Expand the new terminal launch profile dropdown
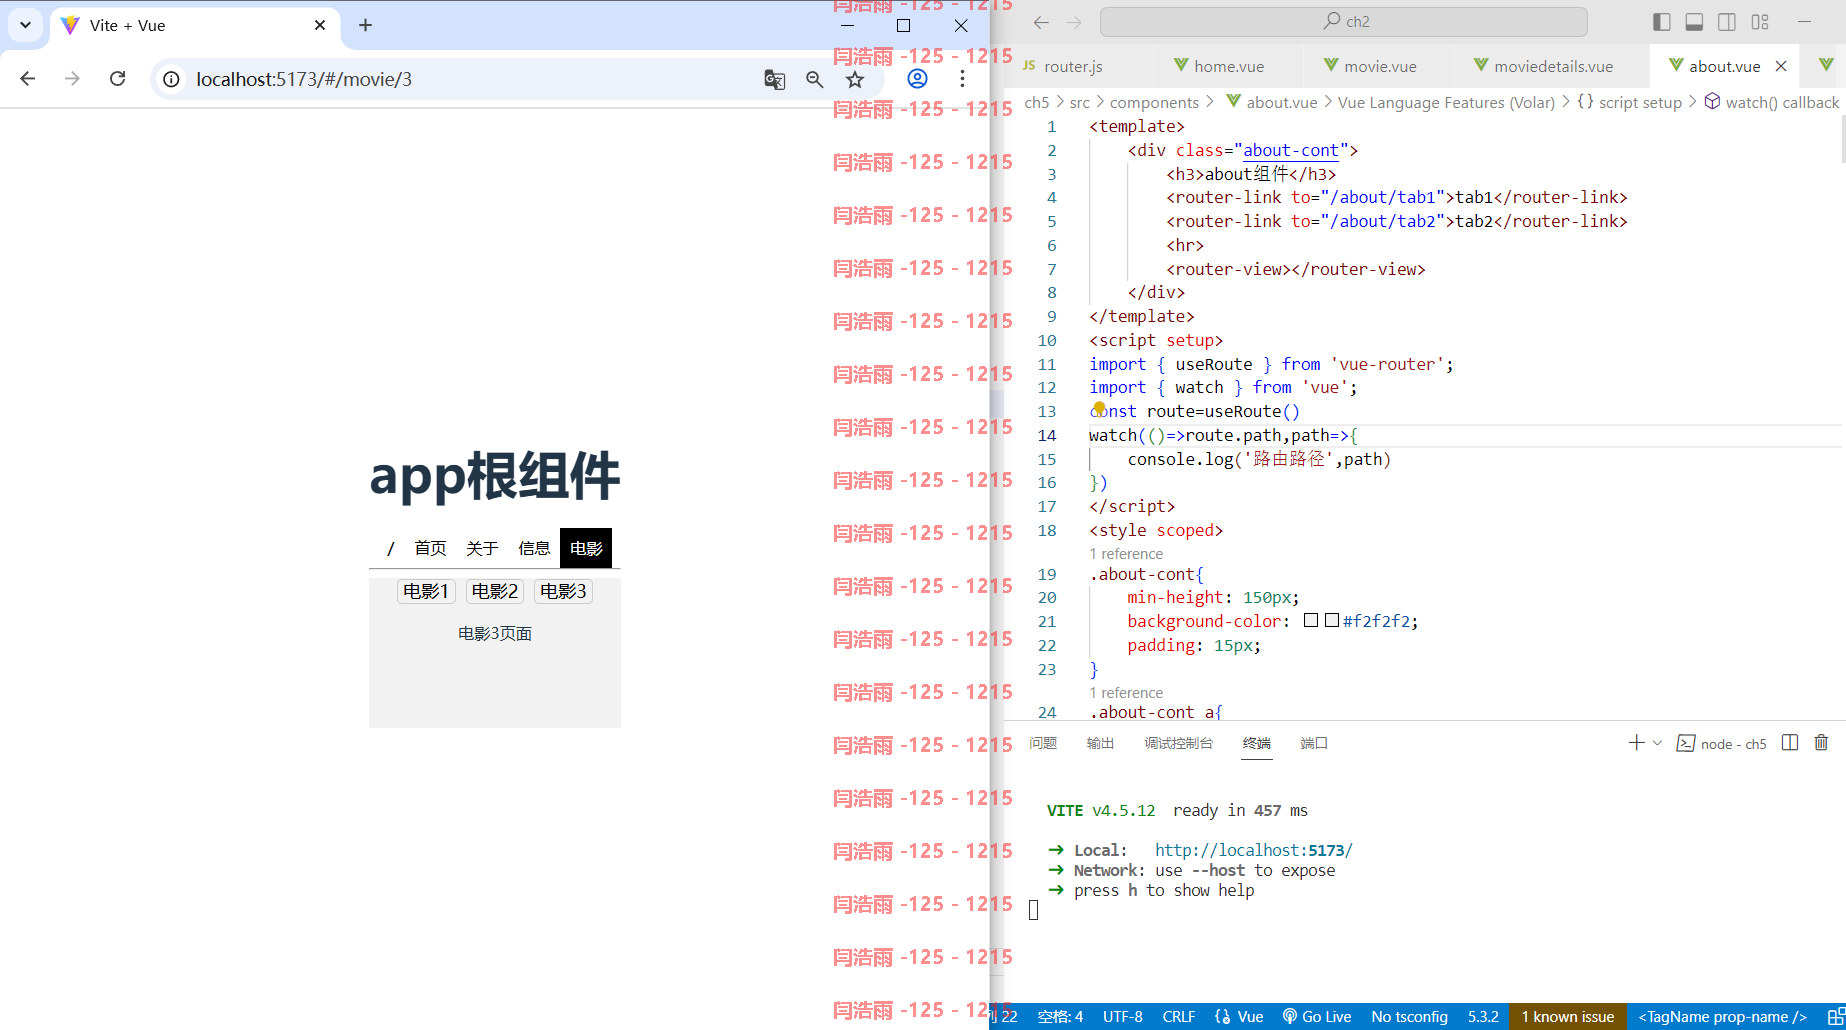Viewport: 1846px width, 1030px height. coord(1657,743)
